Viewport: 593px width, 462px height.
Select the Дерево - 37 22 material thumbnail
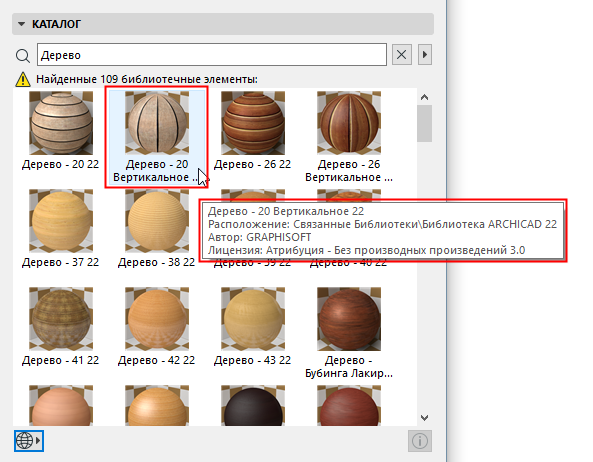(x=61, y=221)
